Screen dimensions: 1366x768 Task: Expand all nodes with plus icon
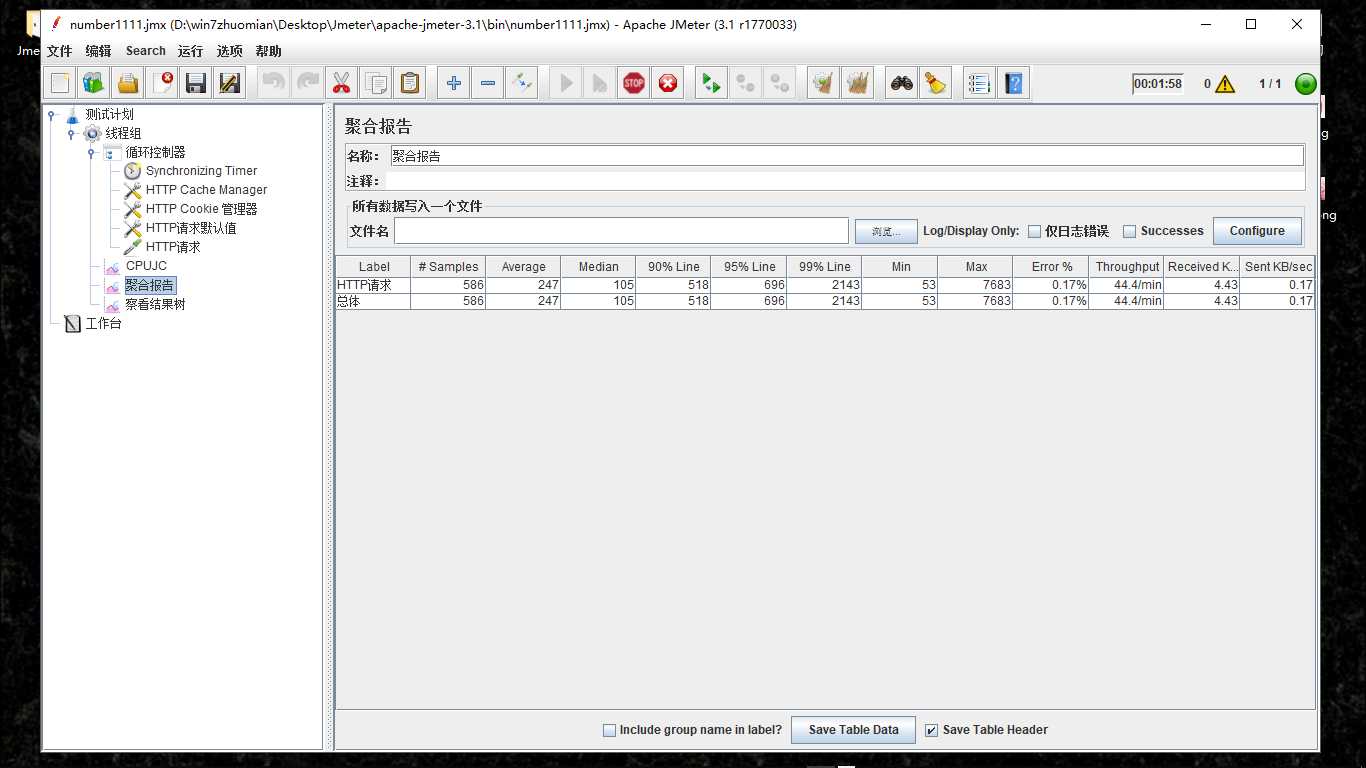coord(454,83)
